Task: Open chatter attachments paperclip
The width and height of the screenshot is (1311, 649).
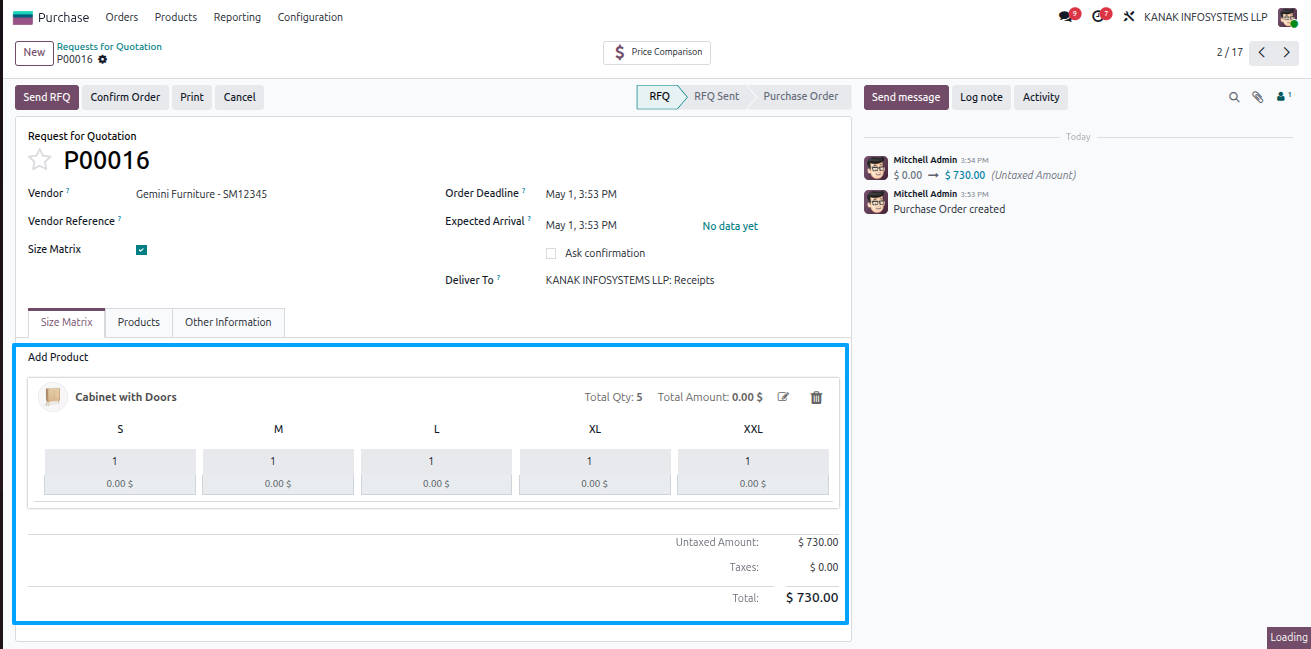Action: [x=1258, y=97]
